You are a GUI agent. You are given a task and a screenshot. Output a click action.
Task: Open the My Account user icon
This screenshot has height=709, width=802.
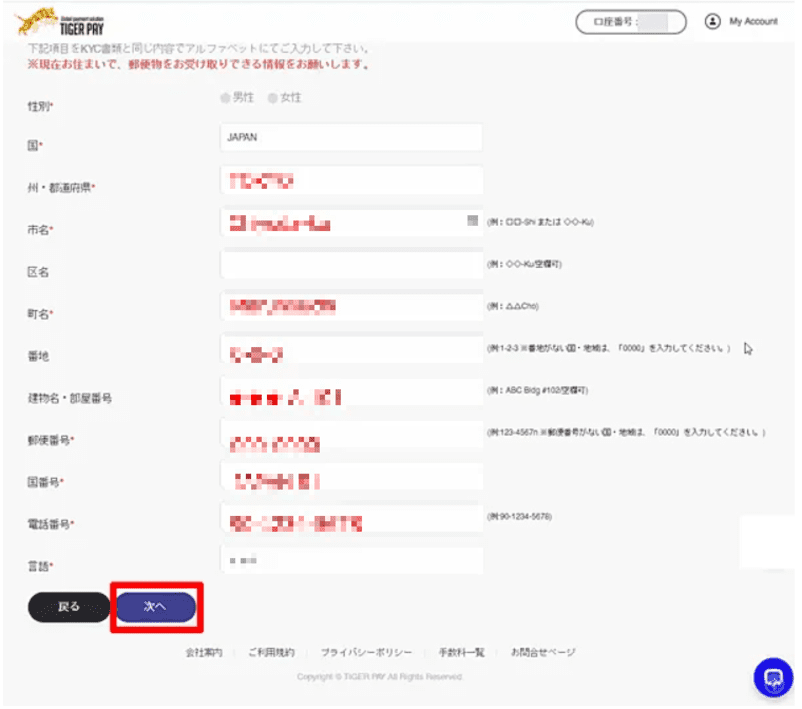coord(712,21)
